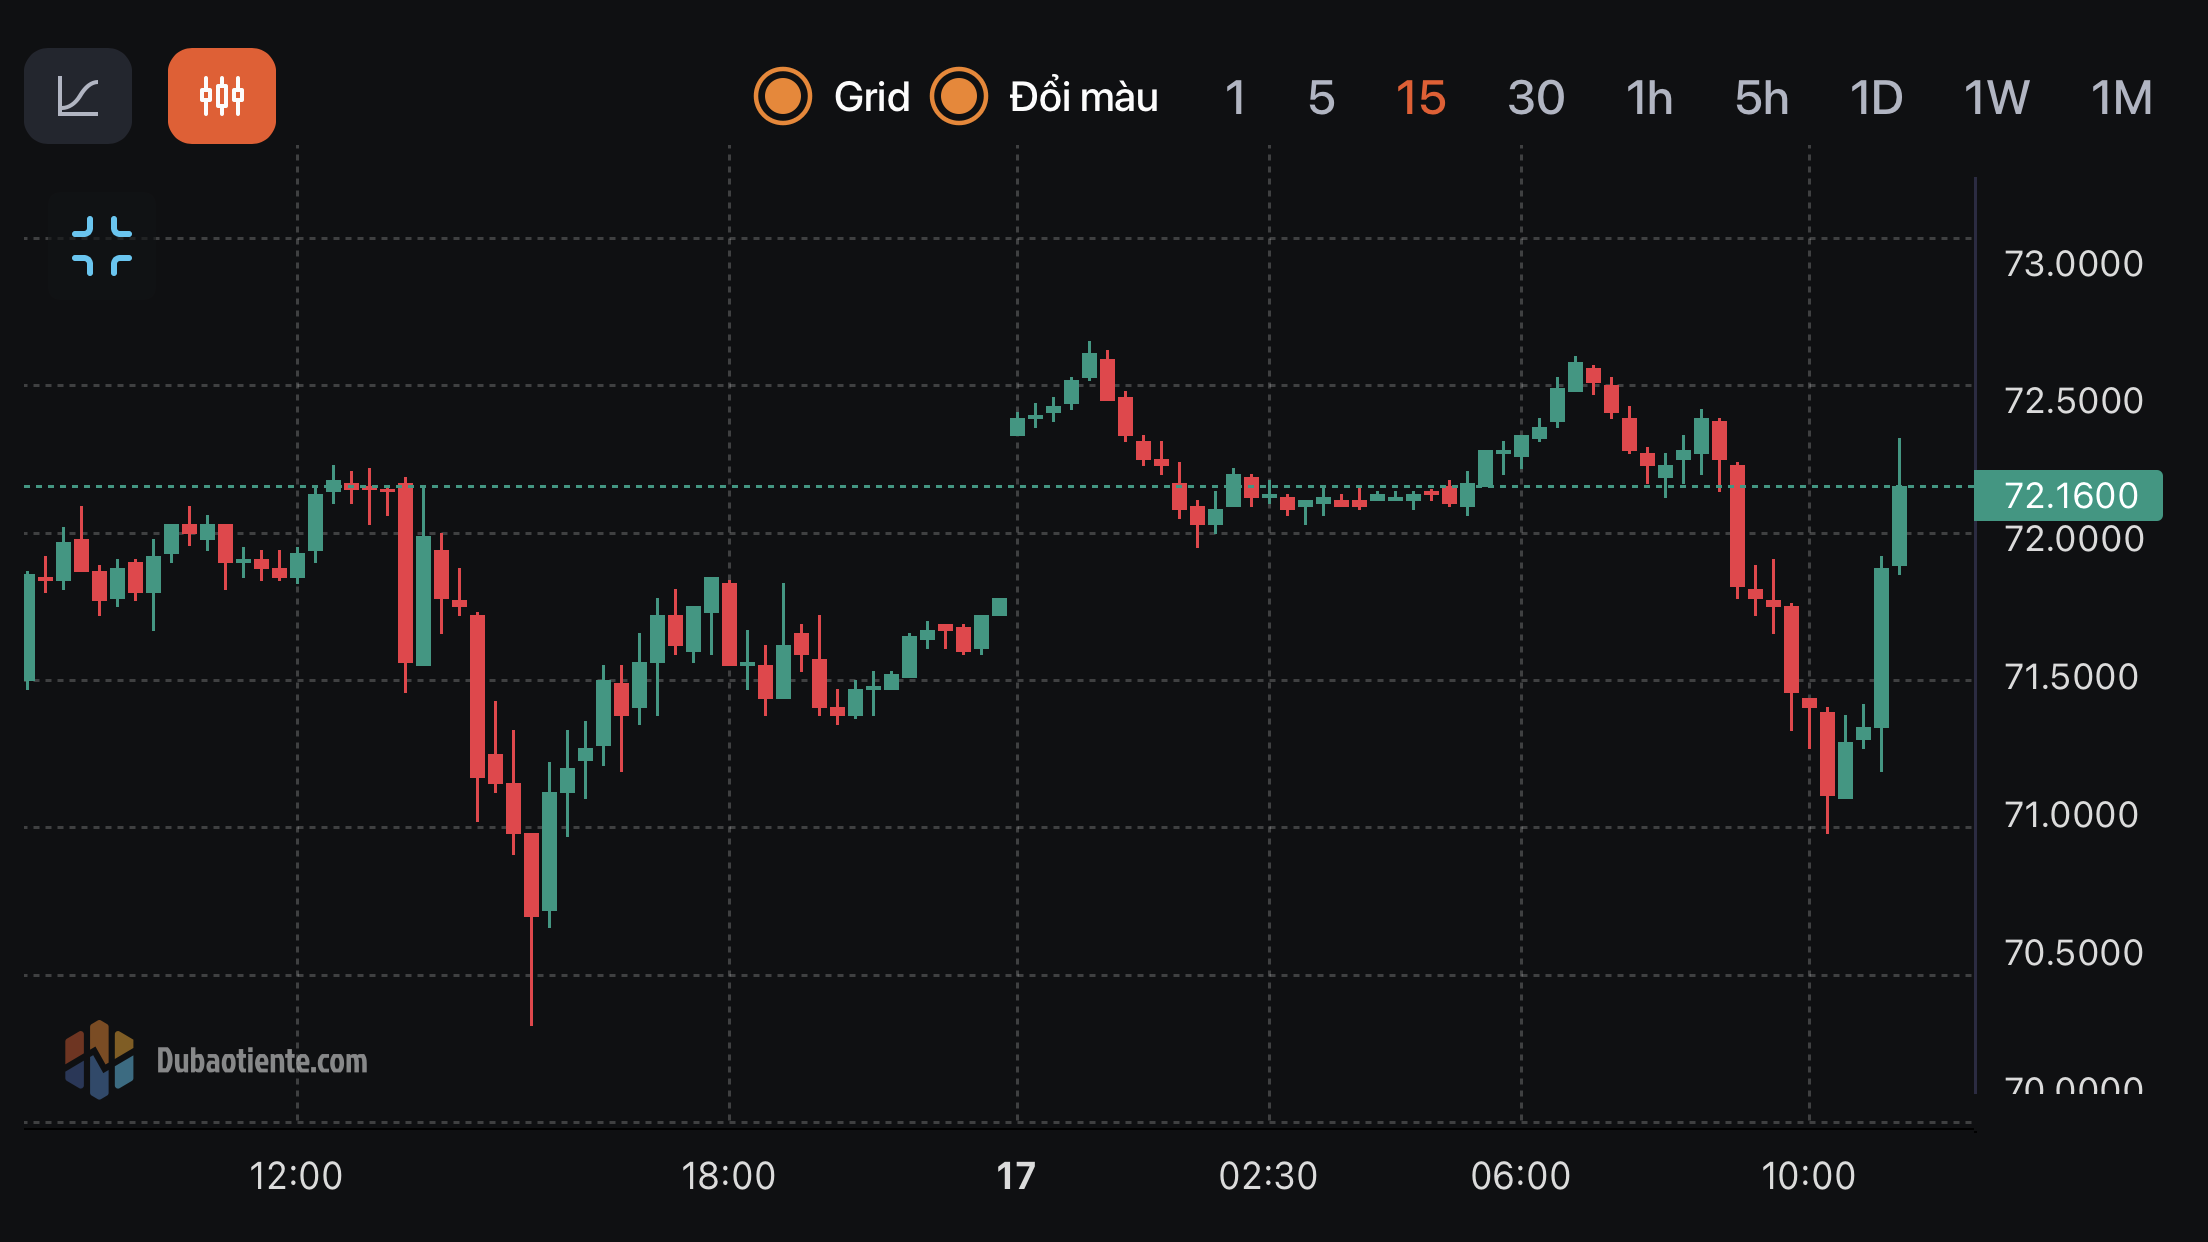Click the 06:00 time axis label
Viewport: 2208px width, 1242px height.
(1520, 1176)
